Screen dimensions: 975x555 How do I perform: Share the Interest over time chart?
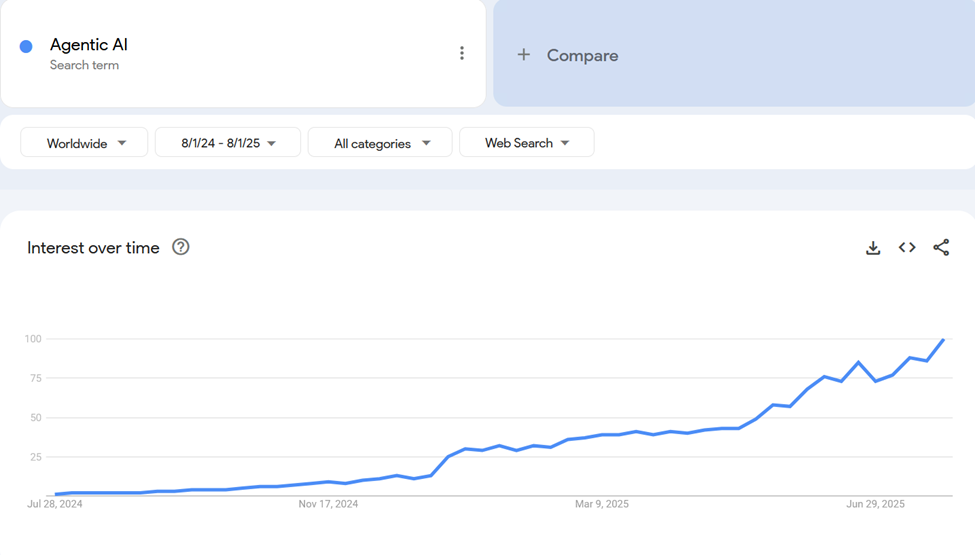coord(941,248)
